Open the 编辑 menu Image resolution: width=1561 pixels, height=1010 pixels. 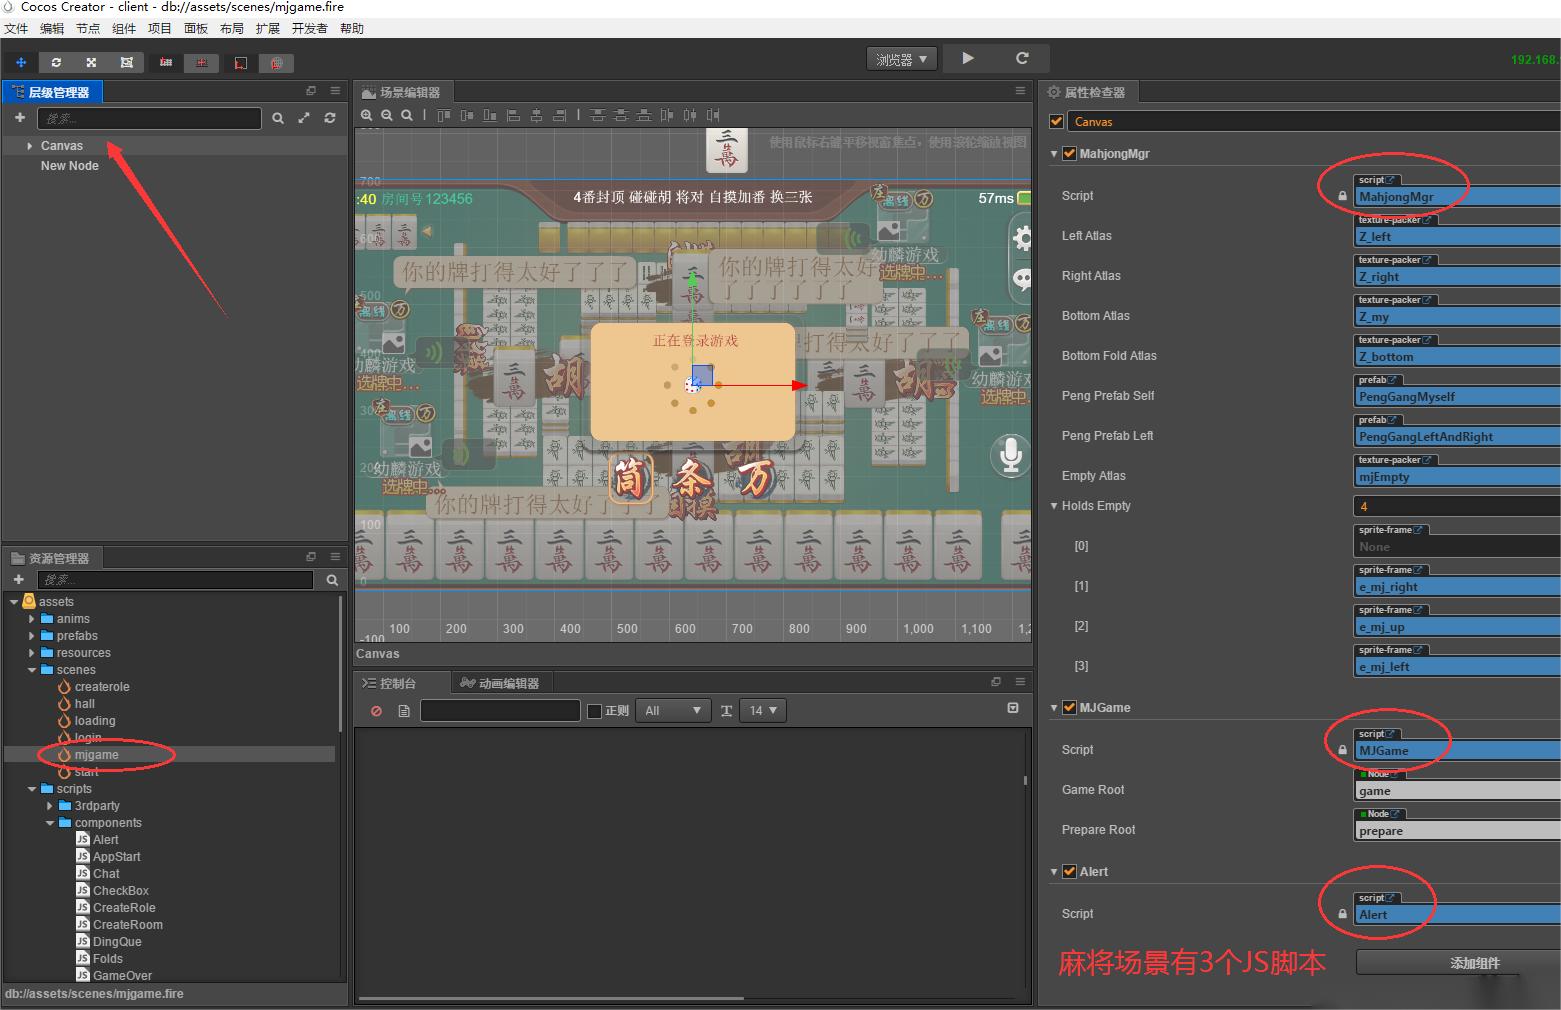pyautogui.click(x=52, y=29)
